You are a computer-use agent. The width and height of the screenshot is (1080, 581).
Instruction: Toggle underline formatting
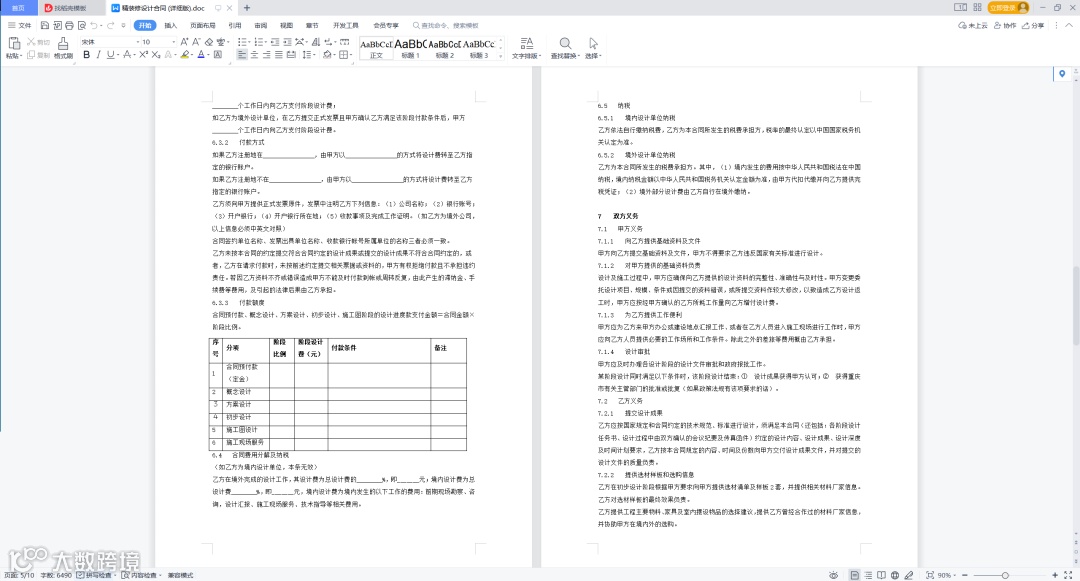(110, 55)
